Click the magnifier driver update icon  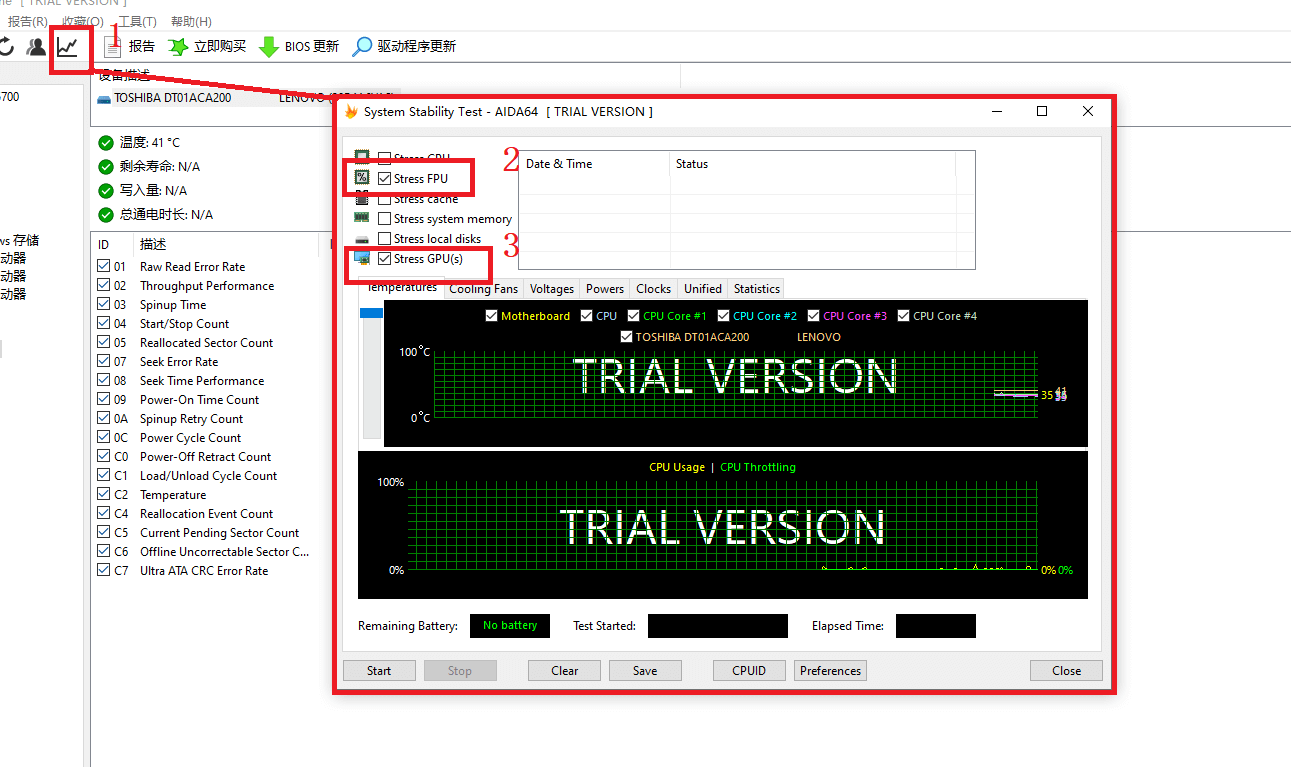pos(362,47)
